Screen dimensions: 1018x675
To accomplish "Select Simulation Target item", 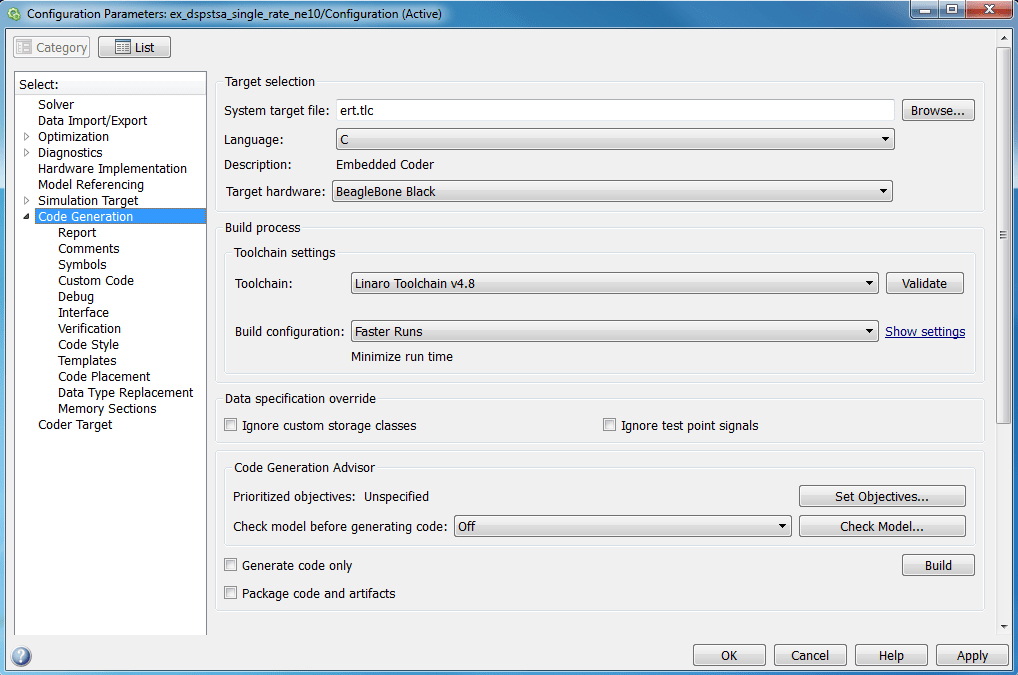I will pos(88,201).
